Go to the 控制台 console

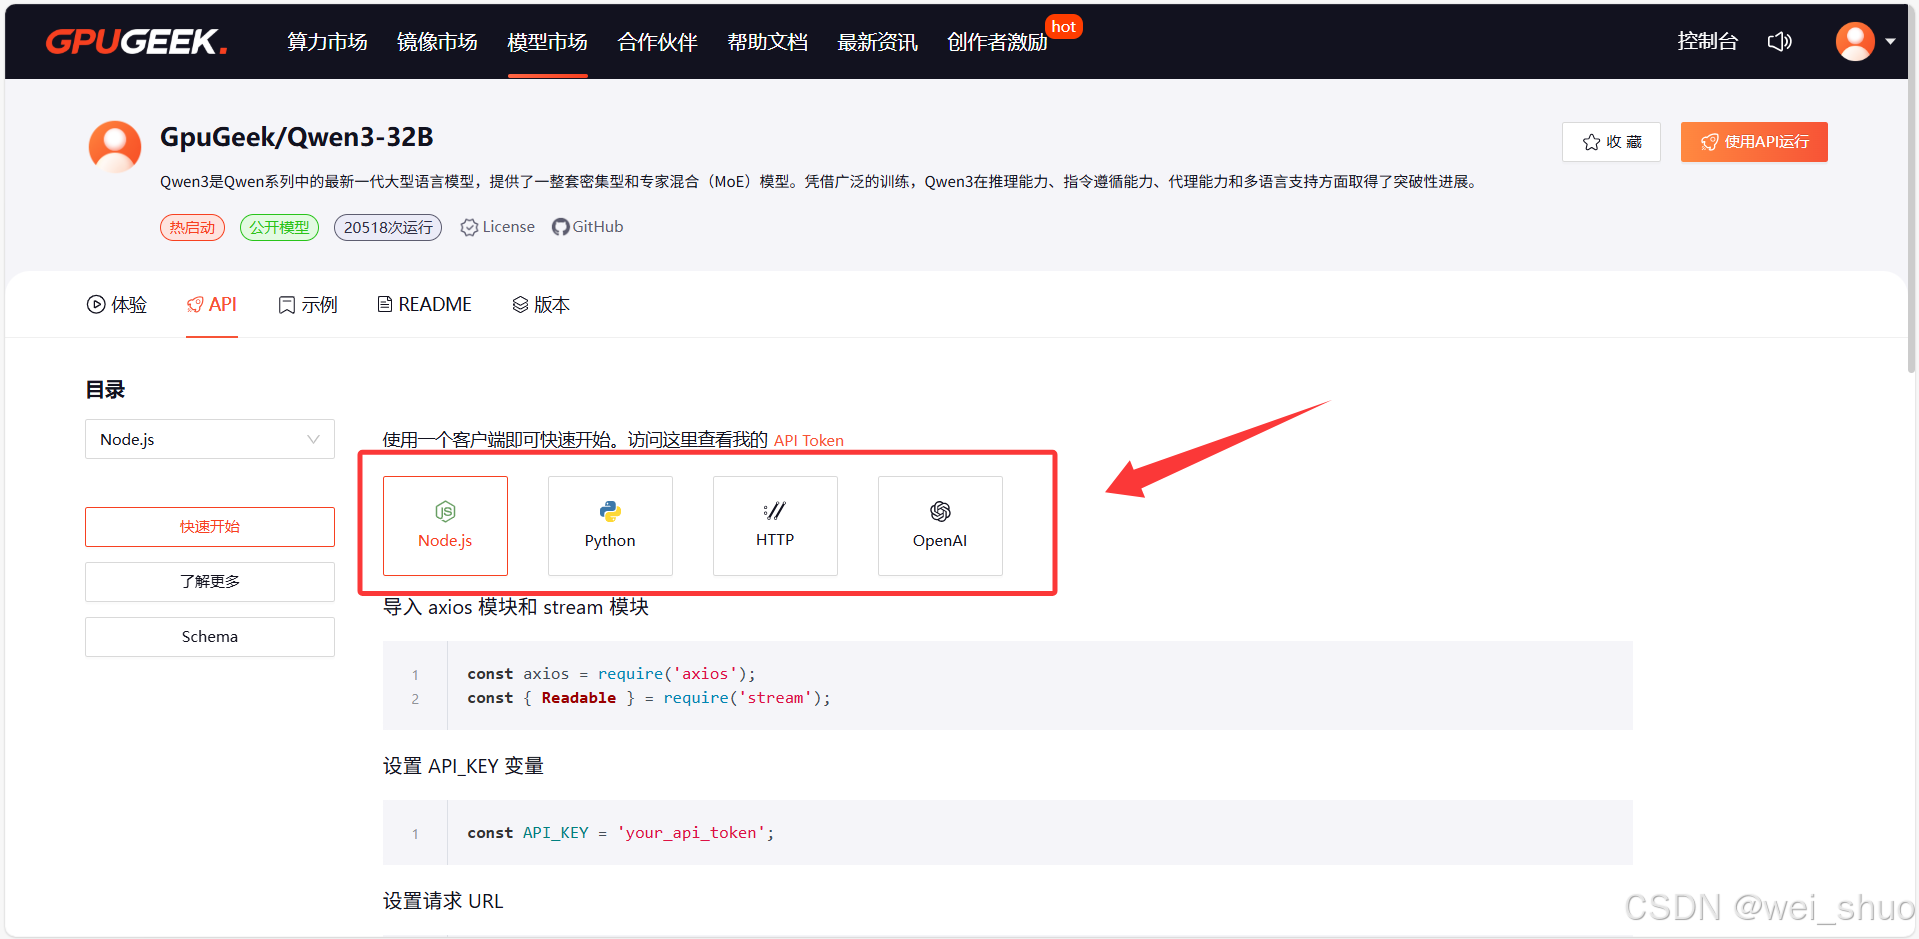tap(1707, 41)
